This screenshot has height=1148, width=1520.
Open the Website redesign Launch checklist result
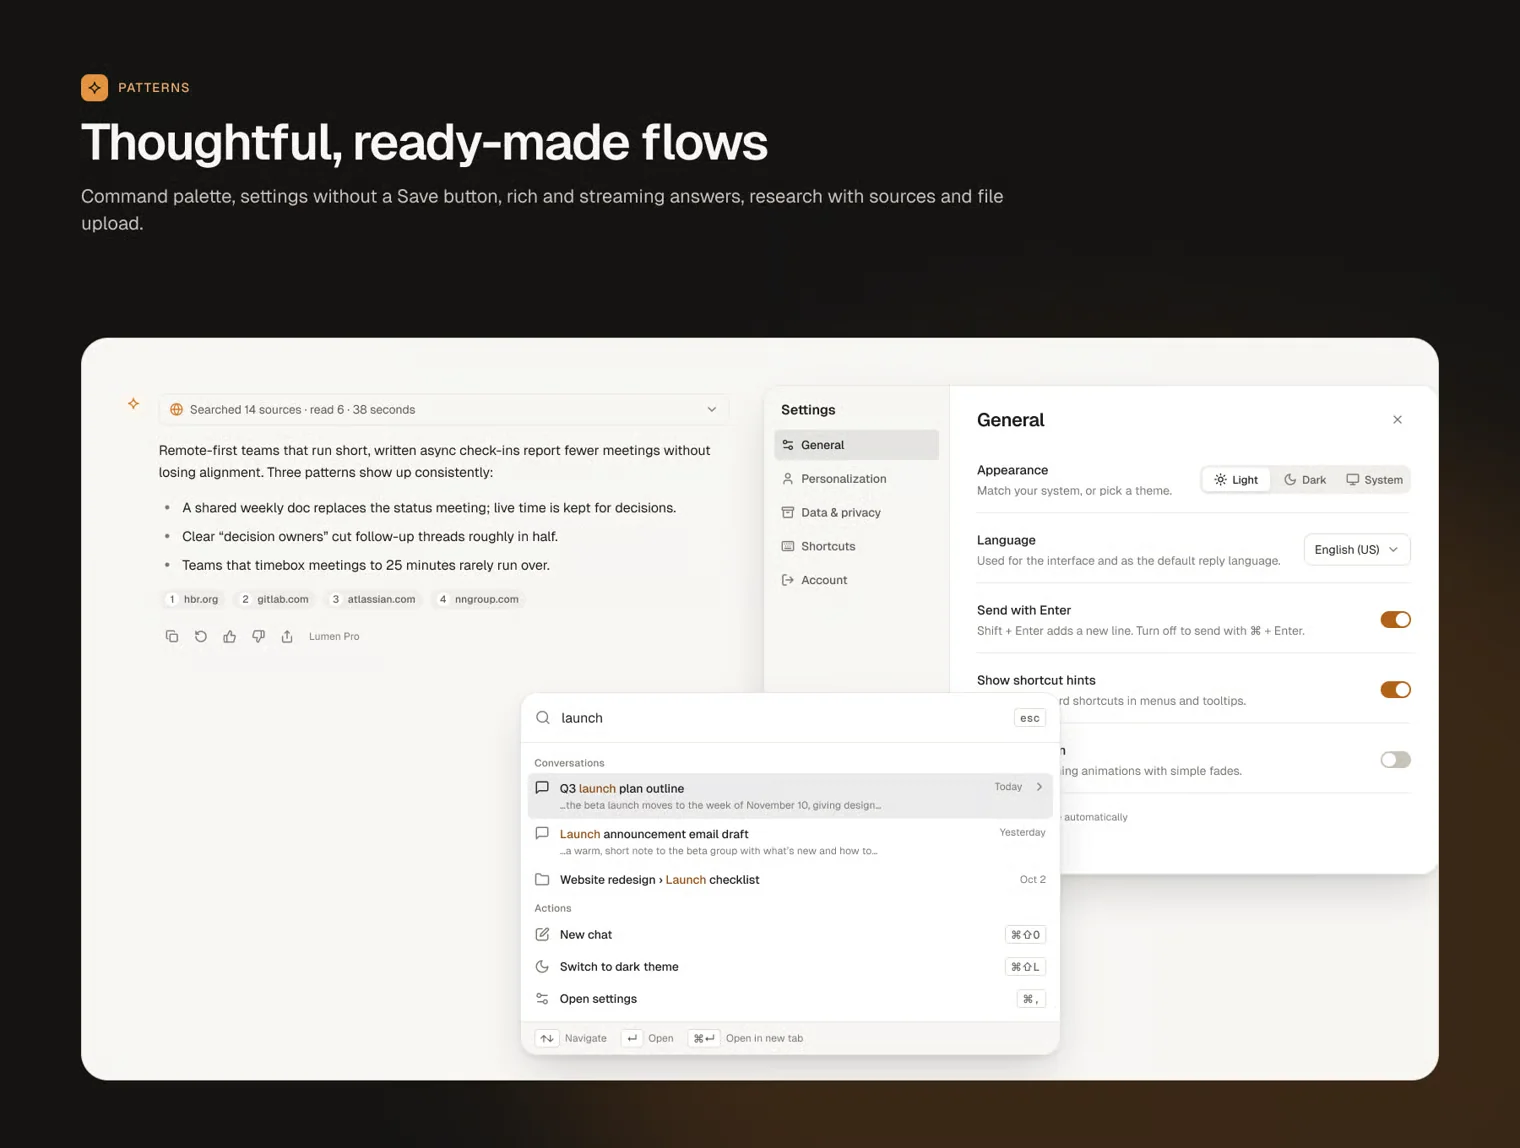(x=790, y=880)
